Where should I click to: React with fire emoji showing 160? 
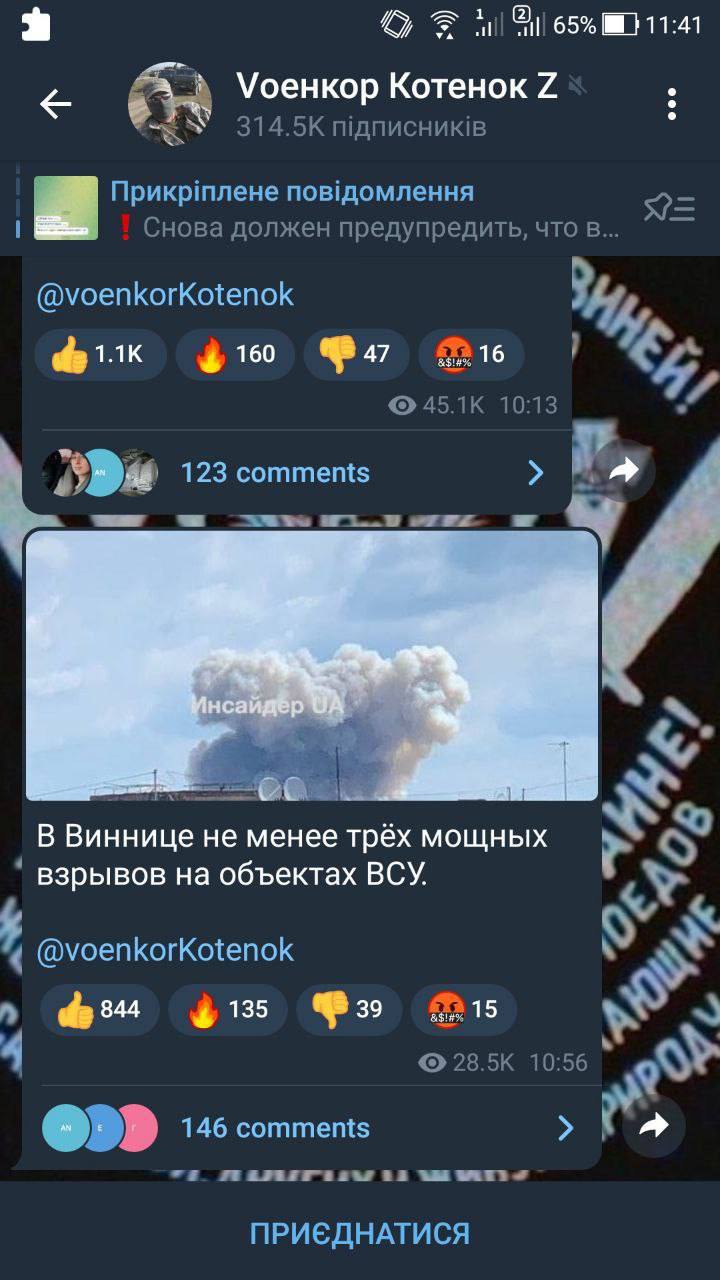235,354
